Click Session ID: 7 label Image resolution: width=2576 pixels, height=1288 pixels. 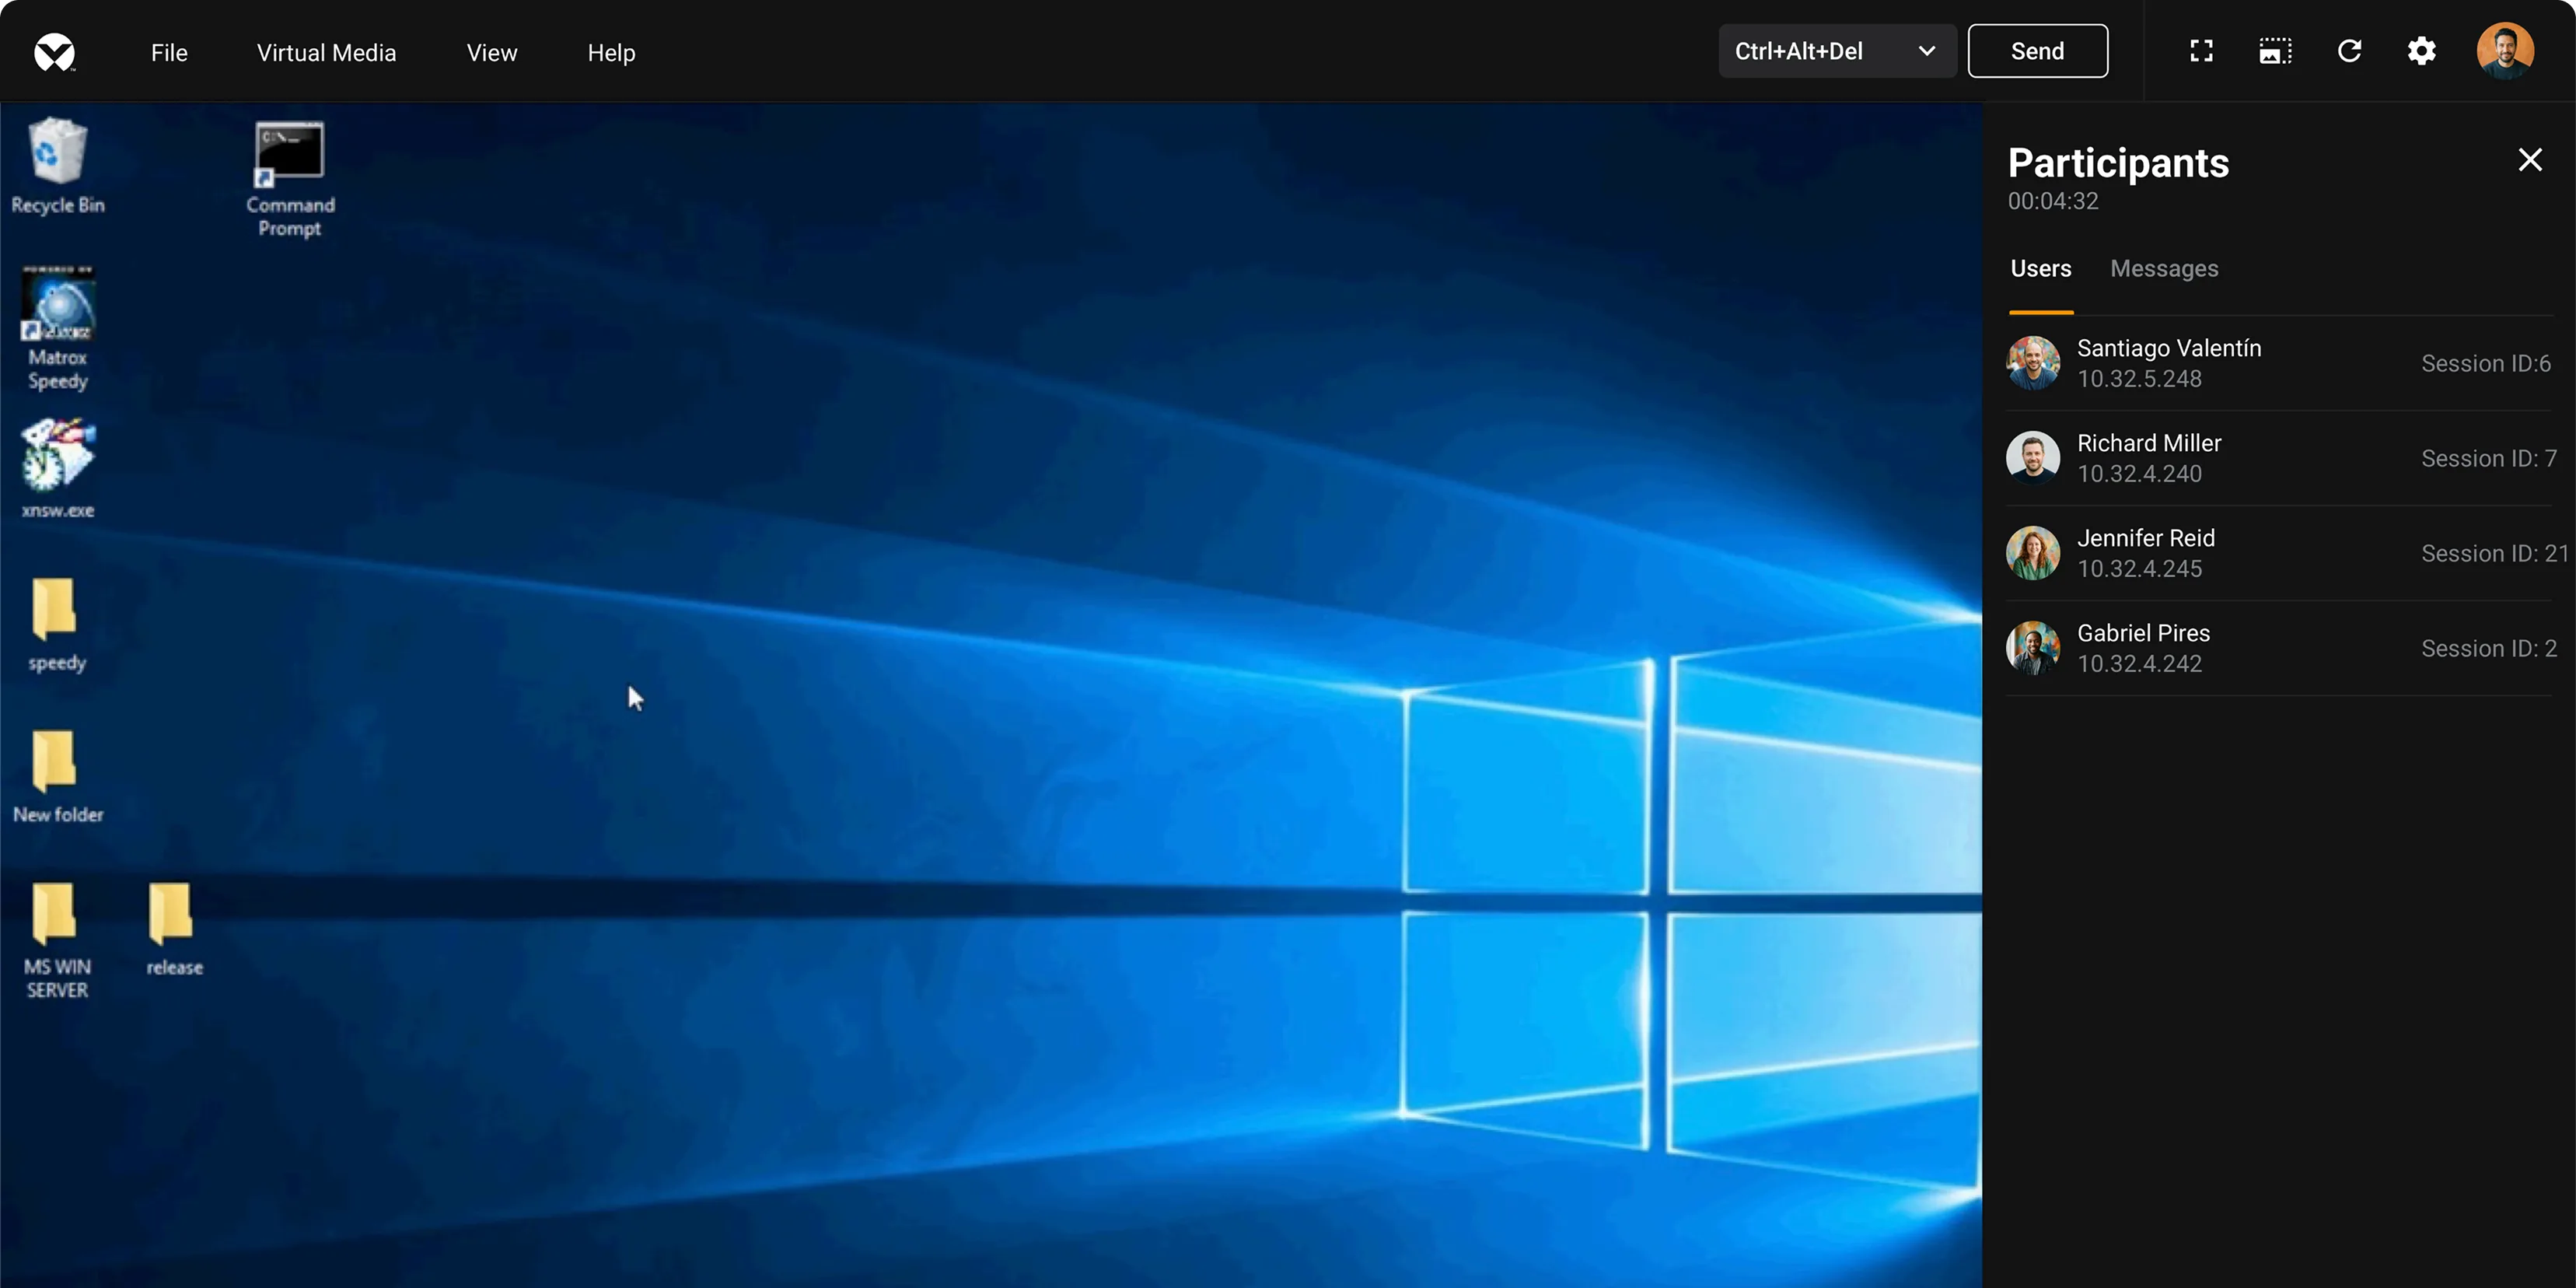[x=2489, y=458]
